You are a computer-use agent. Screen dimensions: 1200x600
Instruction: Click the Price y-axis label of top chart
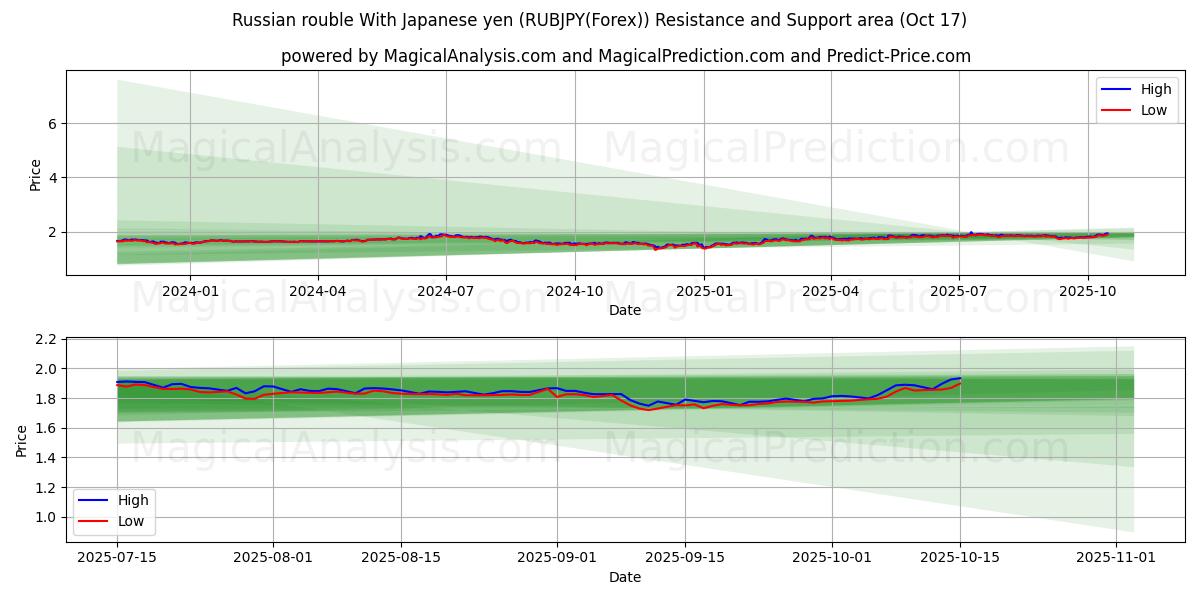click(36, 174)
